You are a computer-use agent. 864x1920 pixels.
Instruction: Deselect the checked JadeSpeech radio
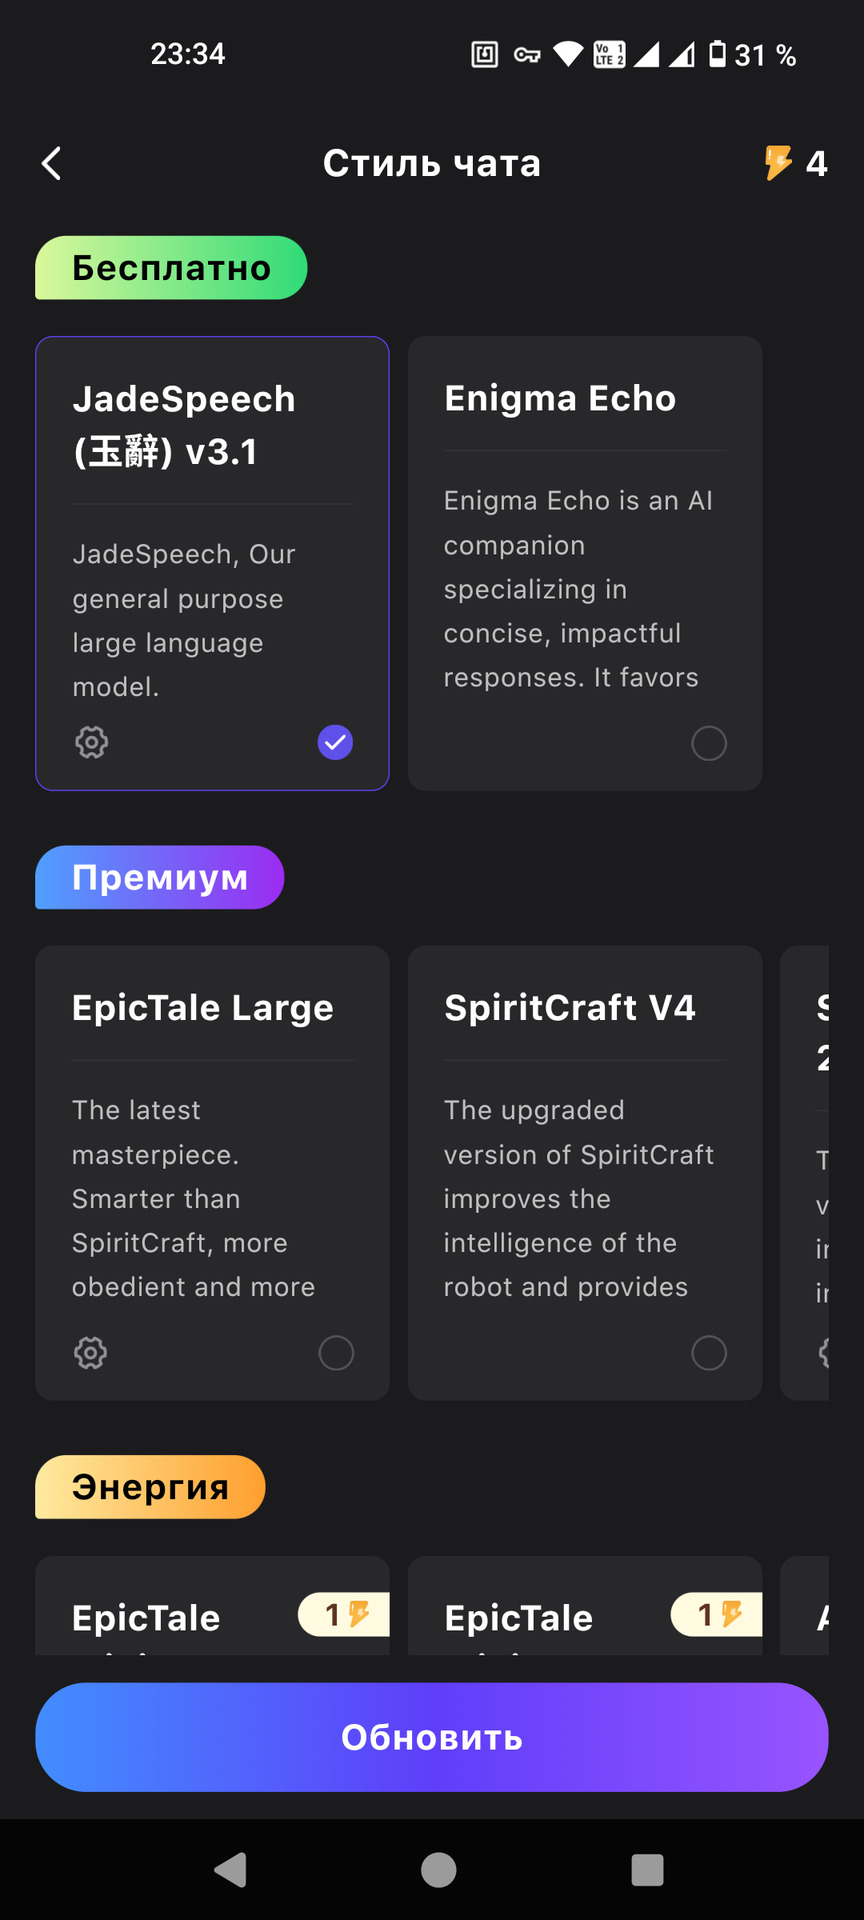(x=335, y=742)
